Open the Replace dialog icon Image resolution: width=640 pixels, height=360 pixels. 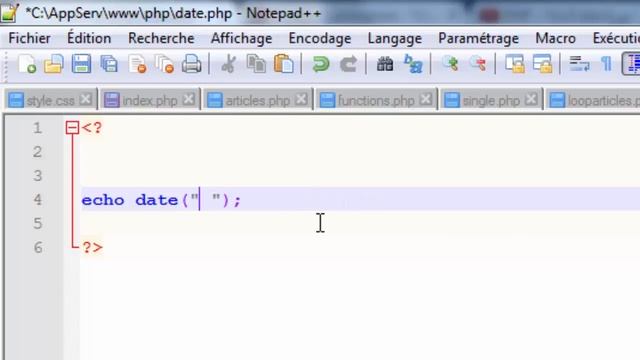[413, 64]
